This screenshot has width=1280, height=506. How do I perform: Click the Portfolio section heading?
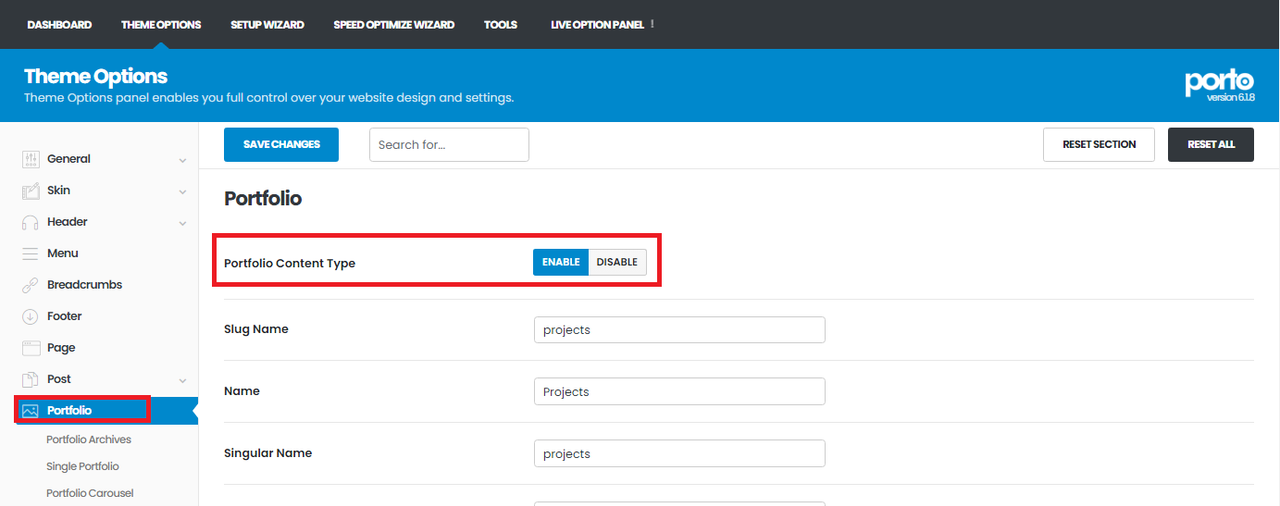pyautogui.click(x=263, y=199)
